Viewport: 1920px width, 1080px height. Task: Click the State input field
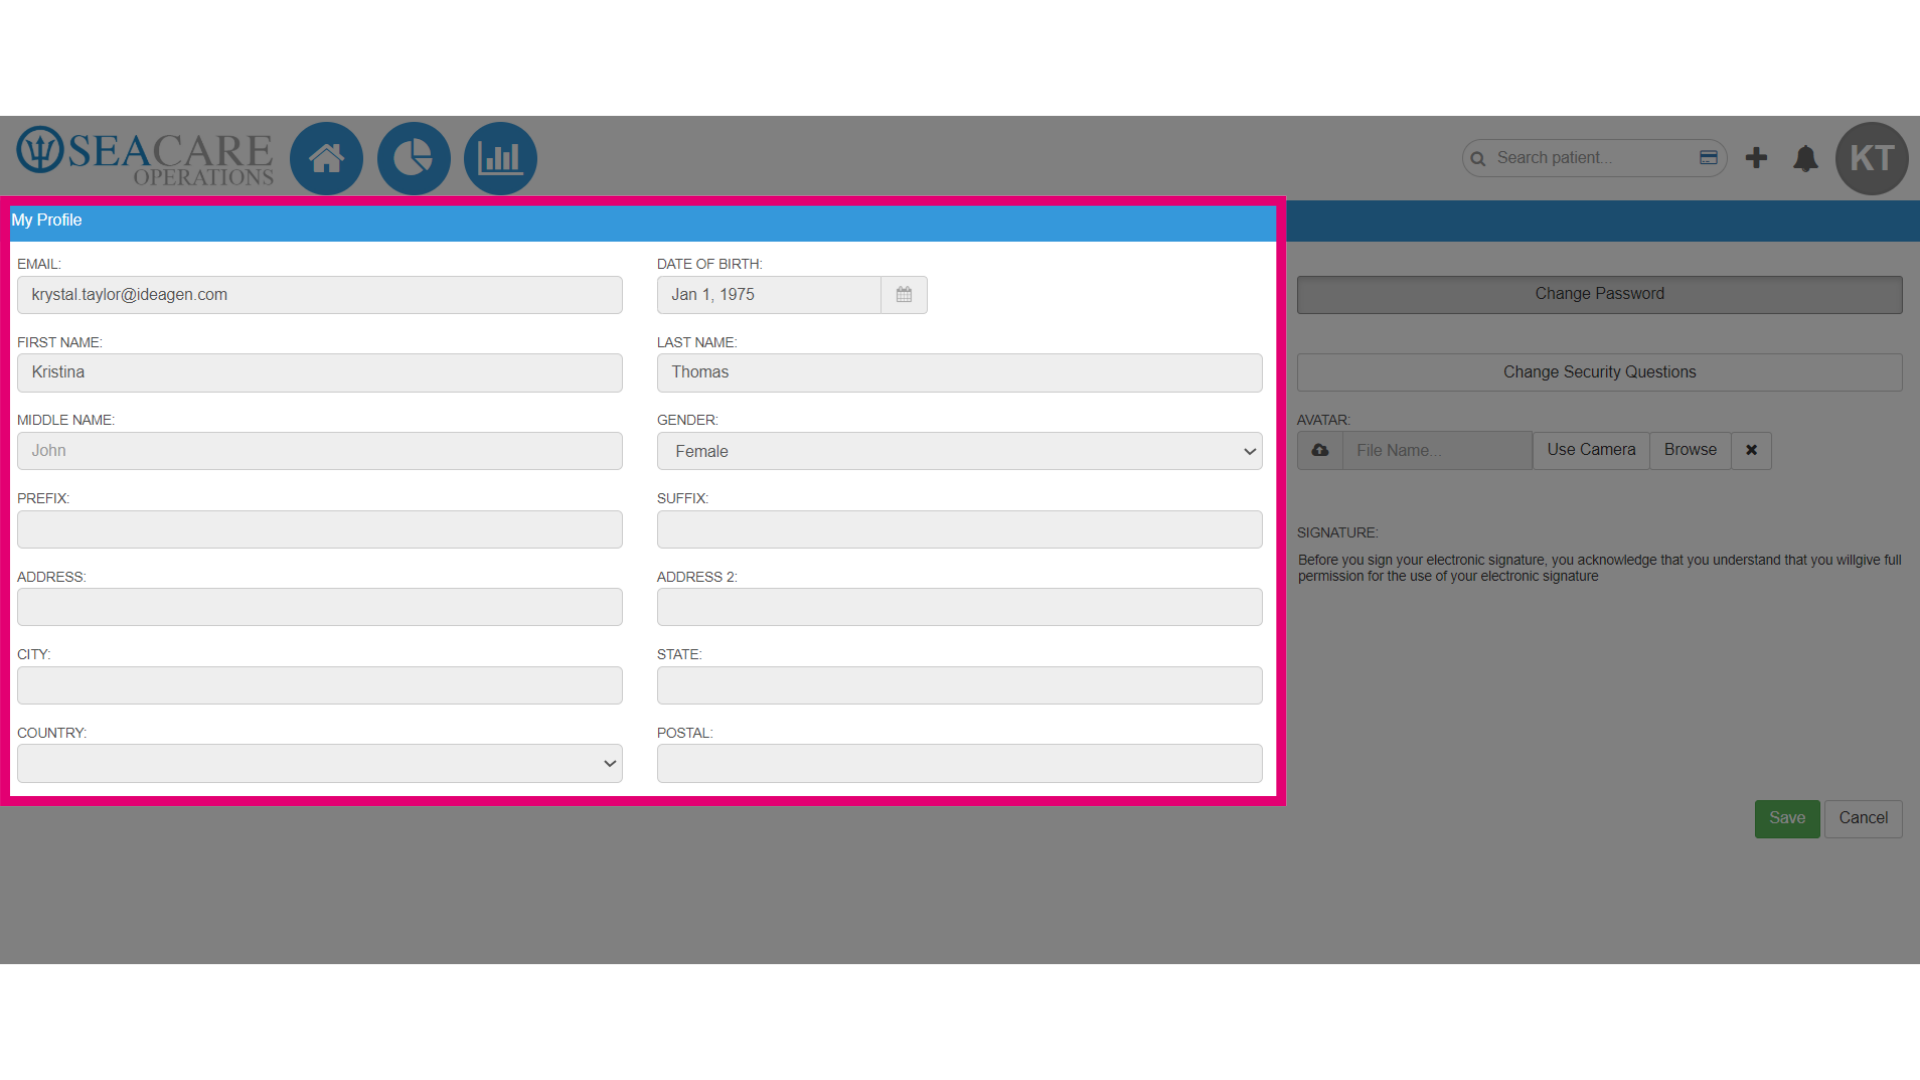(x=959, y=685)
